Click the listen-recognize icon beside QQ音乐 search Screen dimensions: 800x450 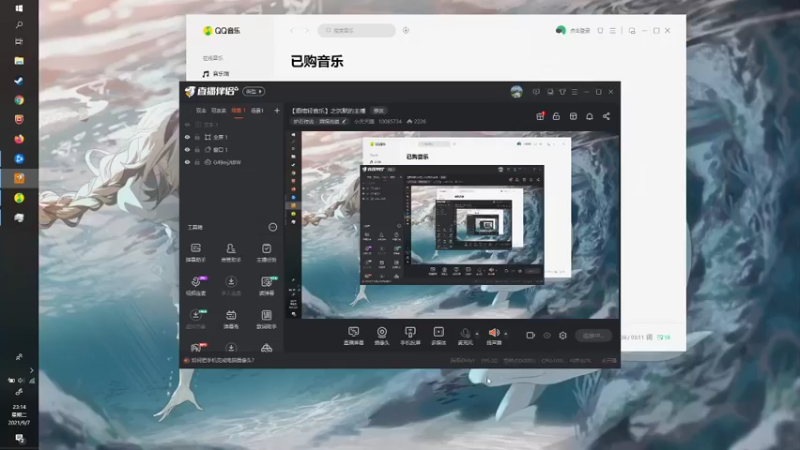coord(406,31)
